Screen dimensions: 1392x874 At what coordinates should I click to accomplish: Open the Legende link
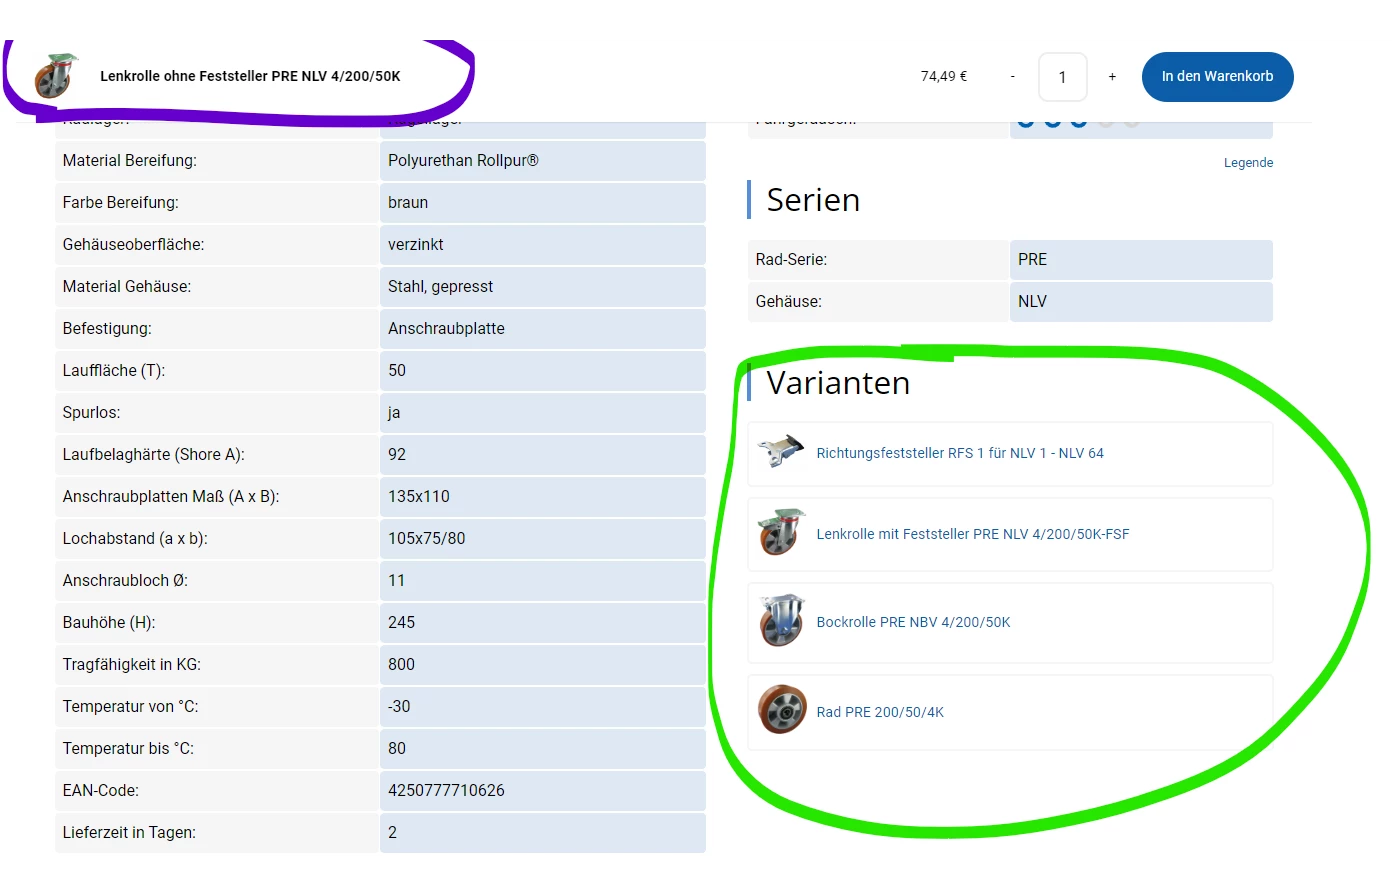(1248, 163)
